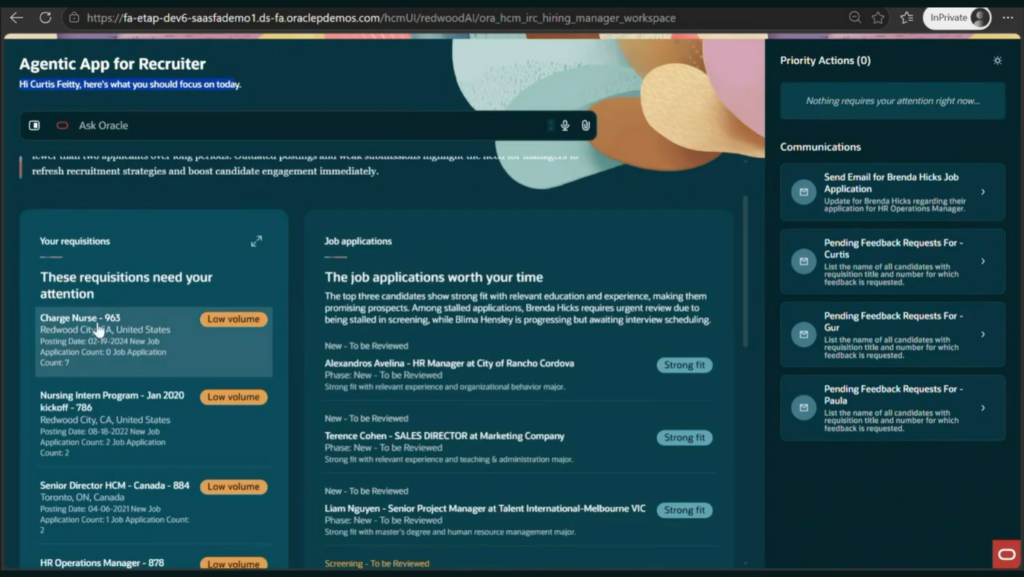This screenshot has height=577, width=1024.
Task: Click Strong fit badge for Alexandros Avelina
Action: click(684, 365)
